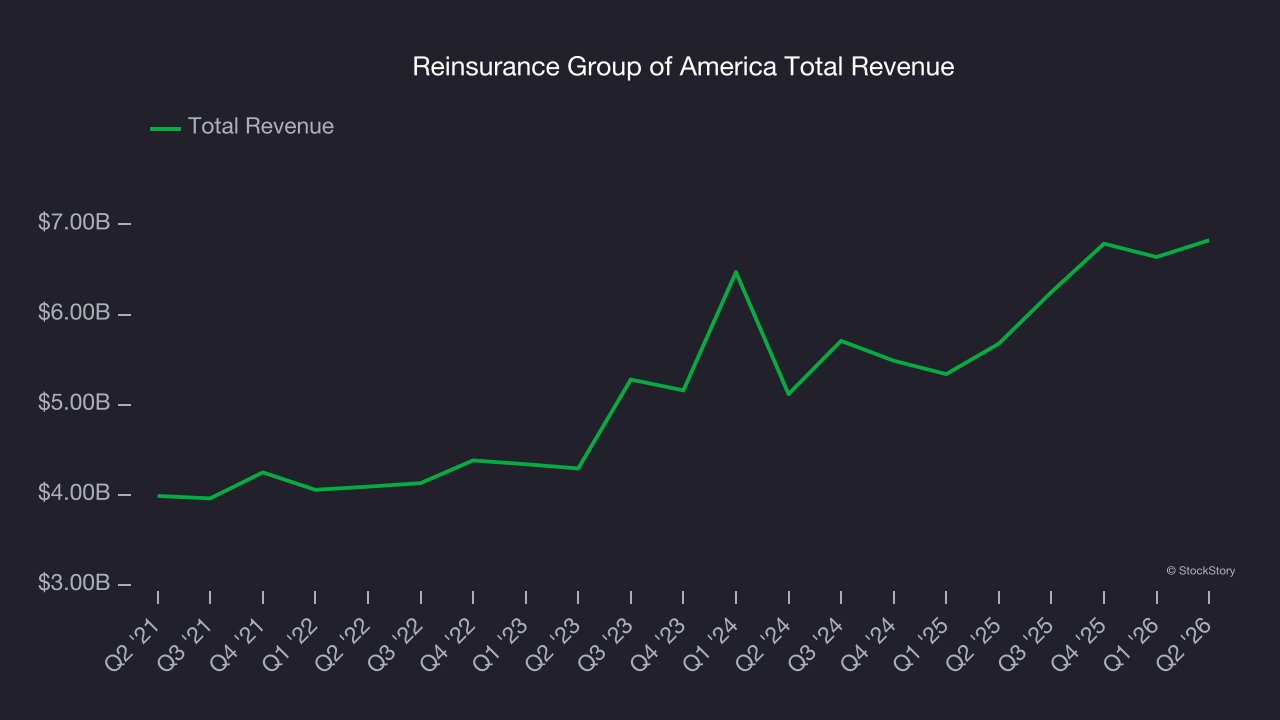1280x720 pixels.
Task: Click the Q2 '21 line starting point
Action: (x=158, y=495)
